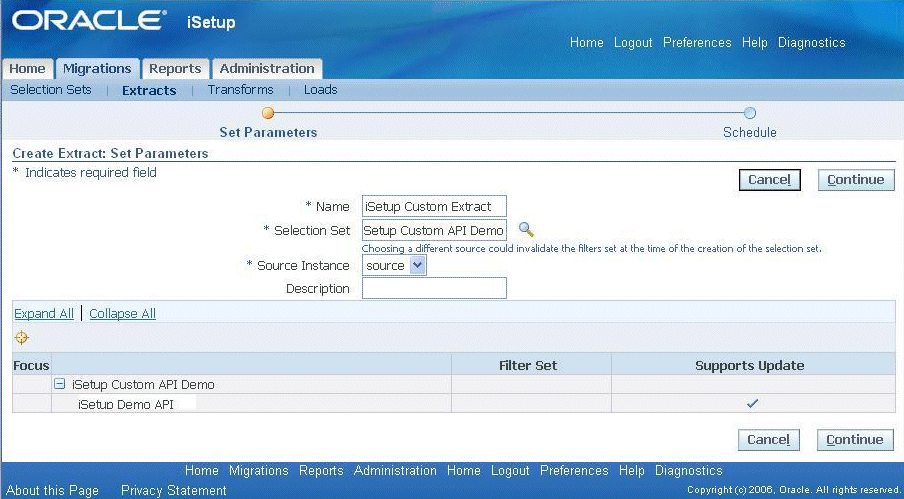This screenshot has height=499, width=904.
Task: Go to the Administration tab
Action: click(x=267, y=69)
